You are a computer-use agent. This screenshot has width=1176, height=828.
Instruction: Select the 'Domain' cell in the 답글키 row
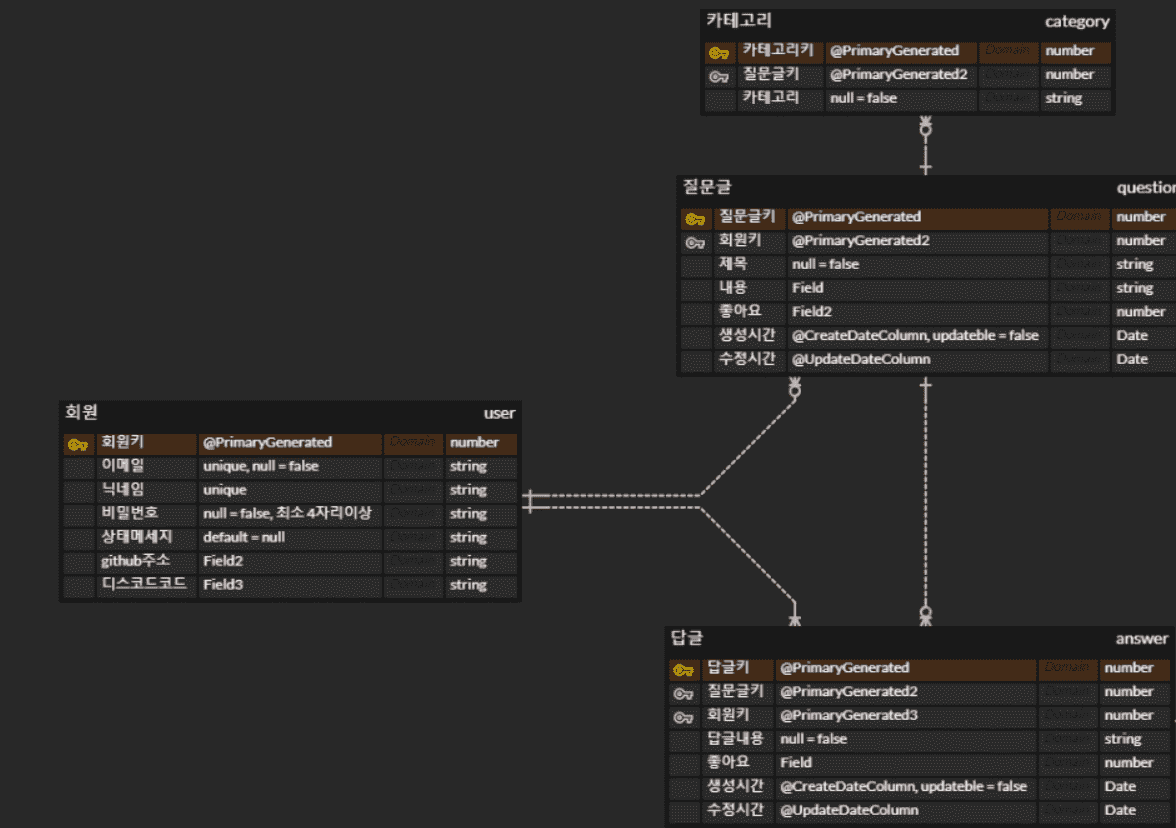click(1066, 668)
